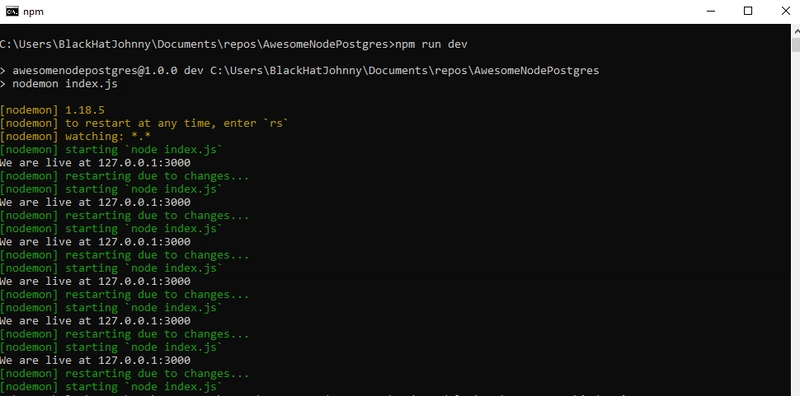Click the vertical scrollbar thumb
The width and height of the screenshot is (800, 396).
click(x=796, y=44)
